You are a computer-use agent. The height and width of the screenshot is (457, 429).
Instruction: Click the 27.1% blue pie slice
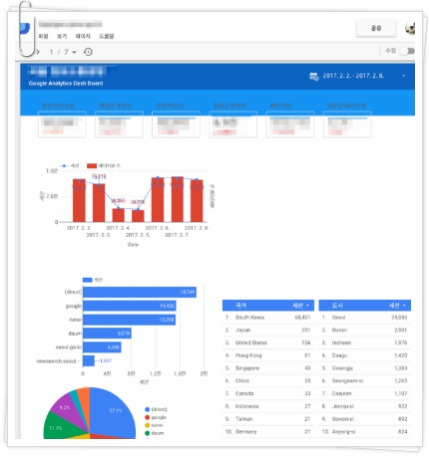(x=113, y=413)
